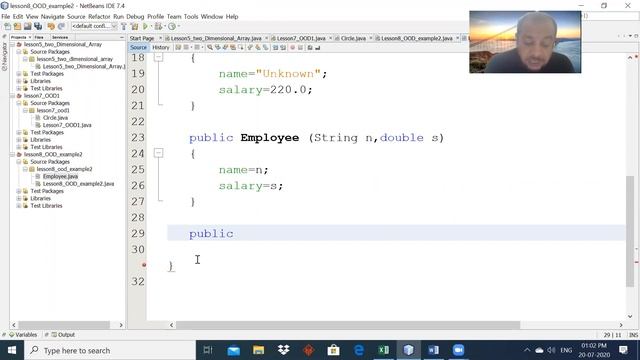Collapse the lesson5_two_Dimensional_Array project node
This screenshot has width=640, height=360.
click(x=12, y=44)
